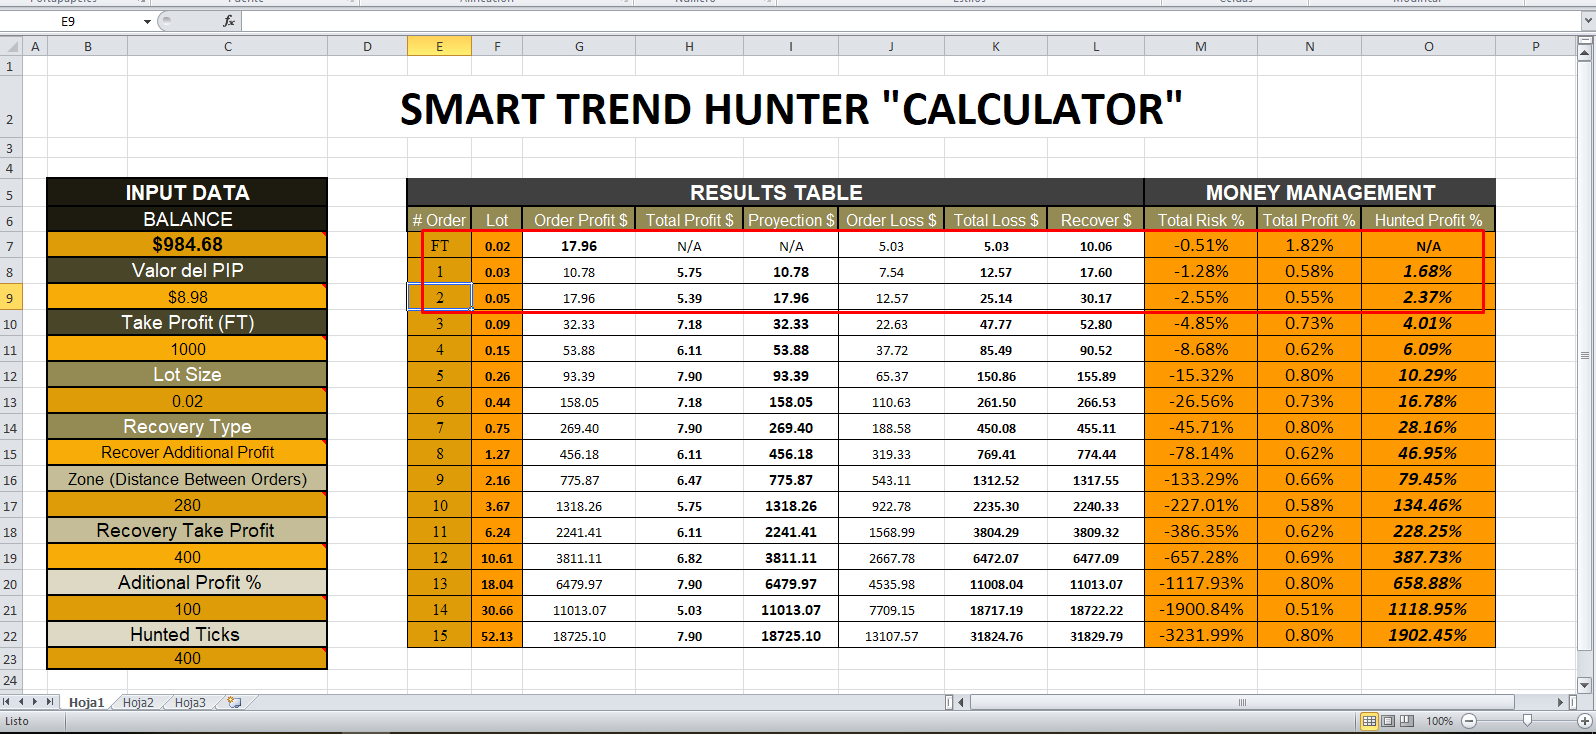Click the vertical scrollbar down arrow
The width and height of the screenshot is (1596, 734).
click(1584, 685)
